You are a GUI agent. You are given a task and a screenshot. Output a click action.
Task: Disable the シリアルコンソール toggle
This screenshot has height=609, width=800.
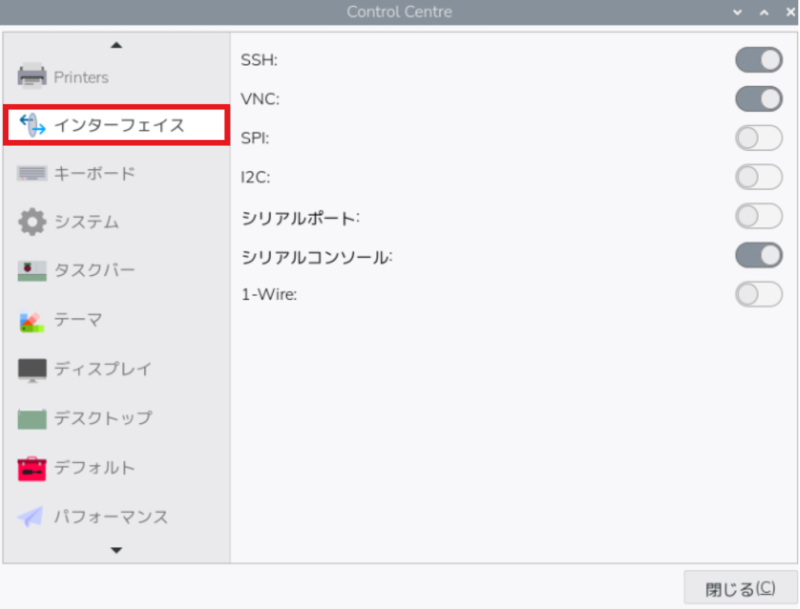point(758,255)
